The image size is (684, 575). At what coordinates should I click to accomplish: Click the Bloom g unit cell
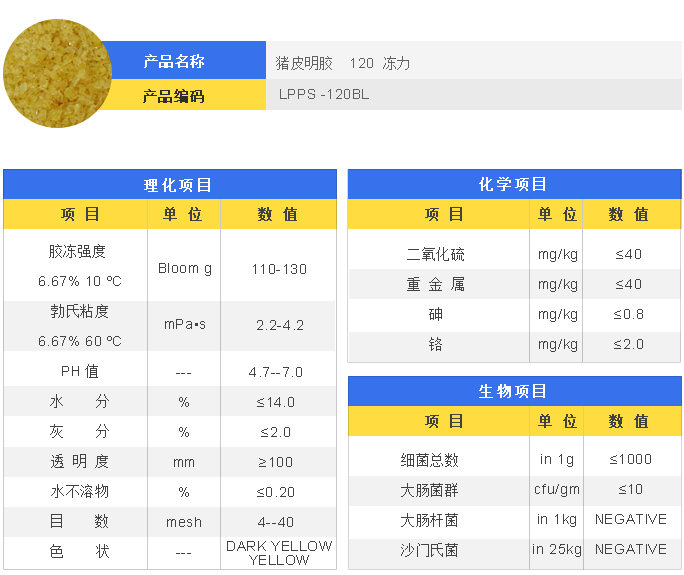pyautogui.click(x=184, y=268)
